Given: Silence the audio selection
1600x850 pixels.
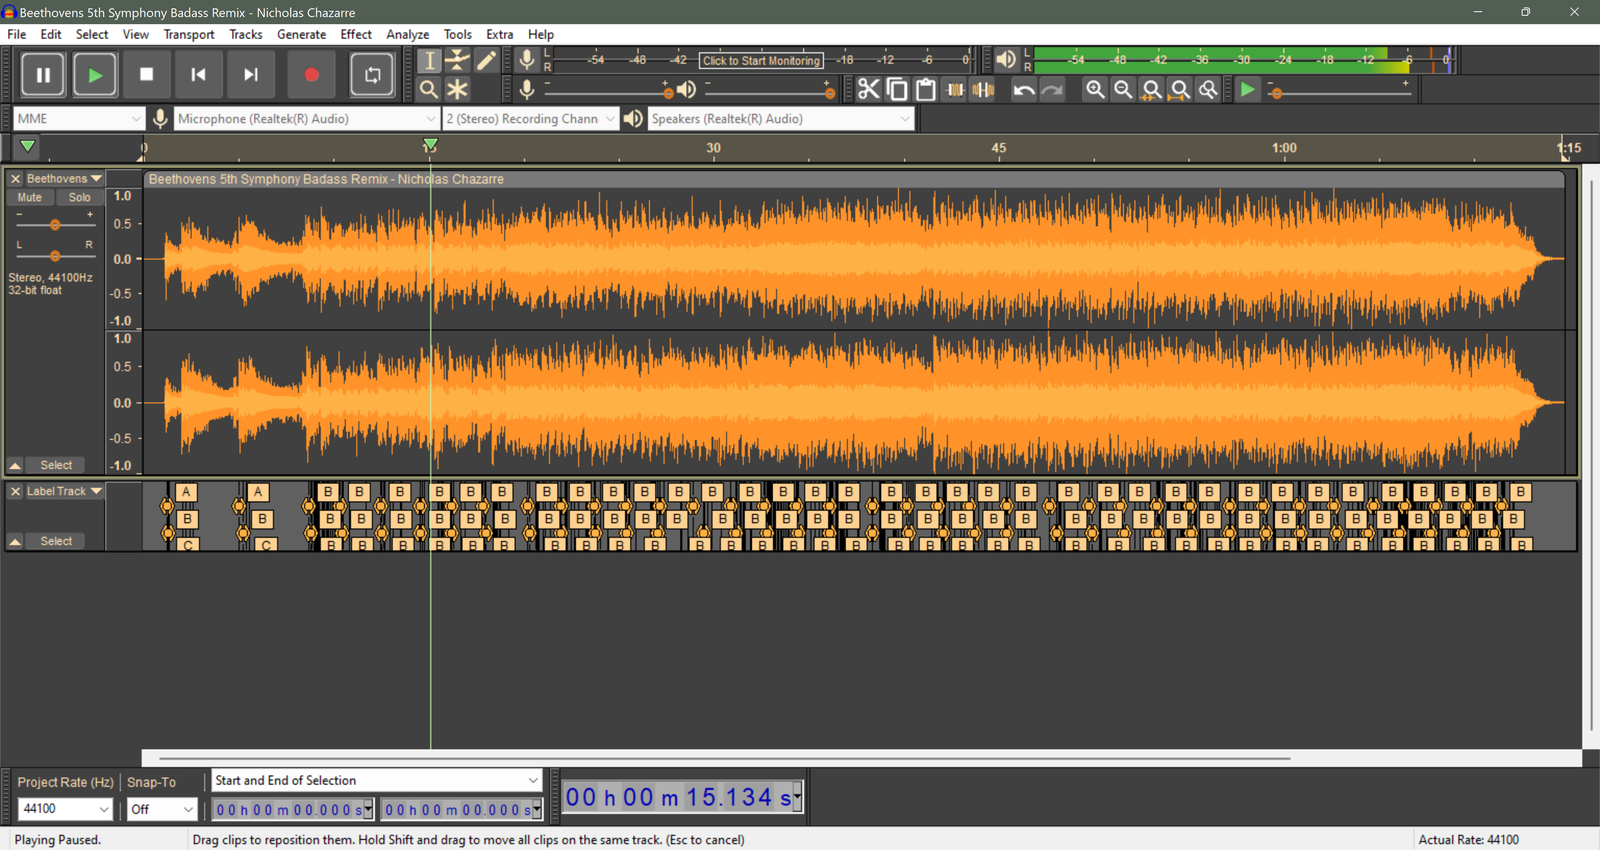Looking at the screenshot, I should [984, 90].
